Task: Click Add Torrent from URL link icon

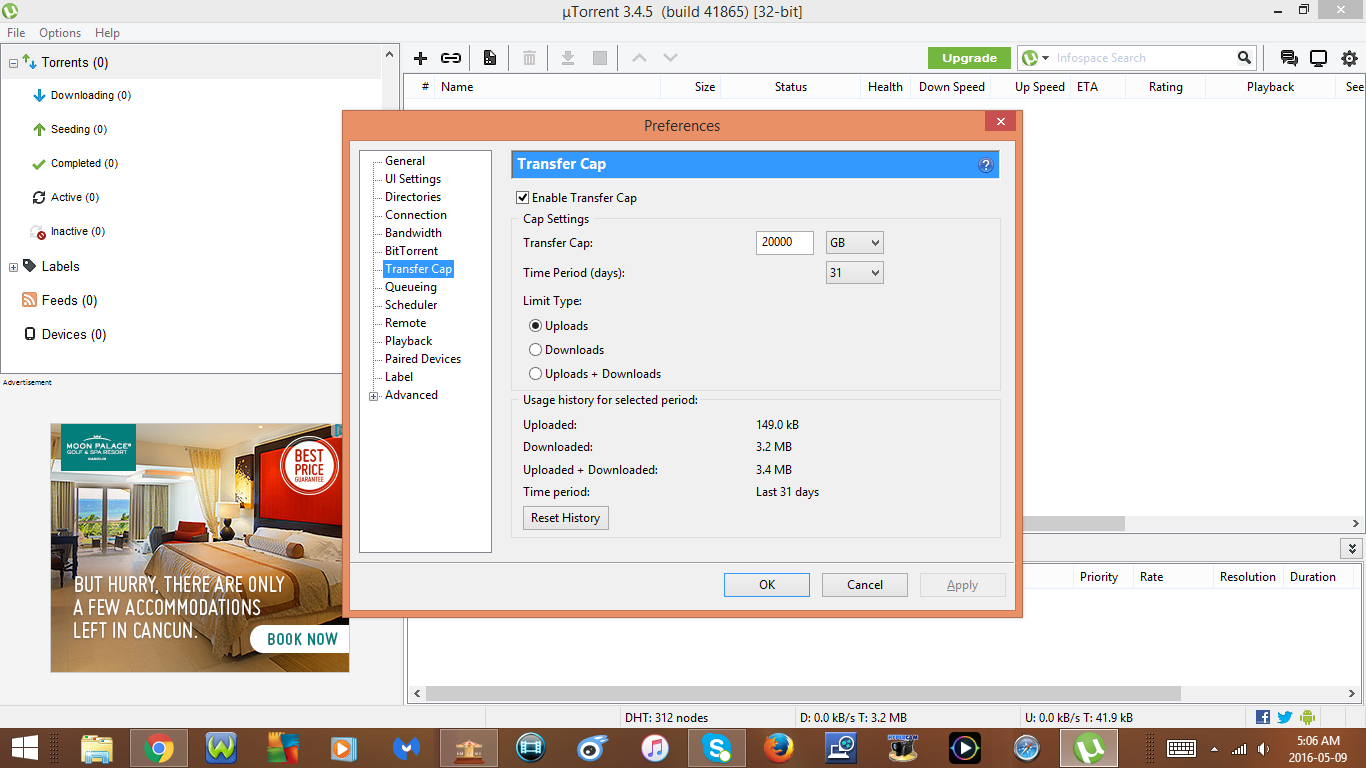Action: [451, 58]
